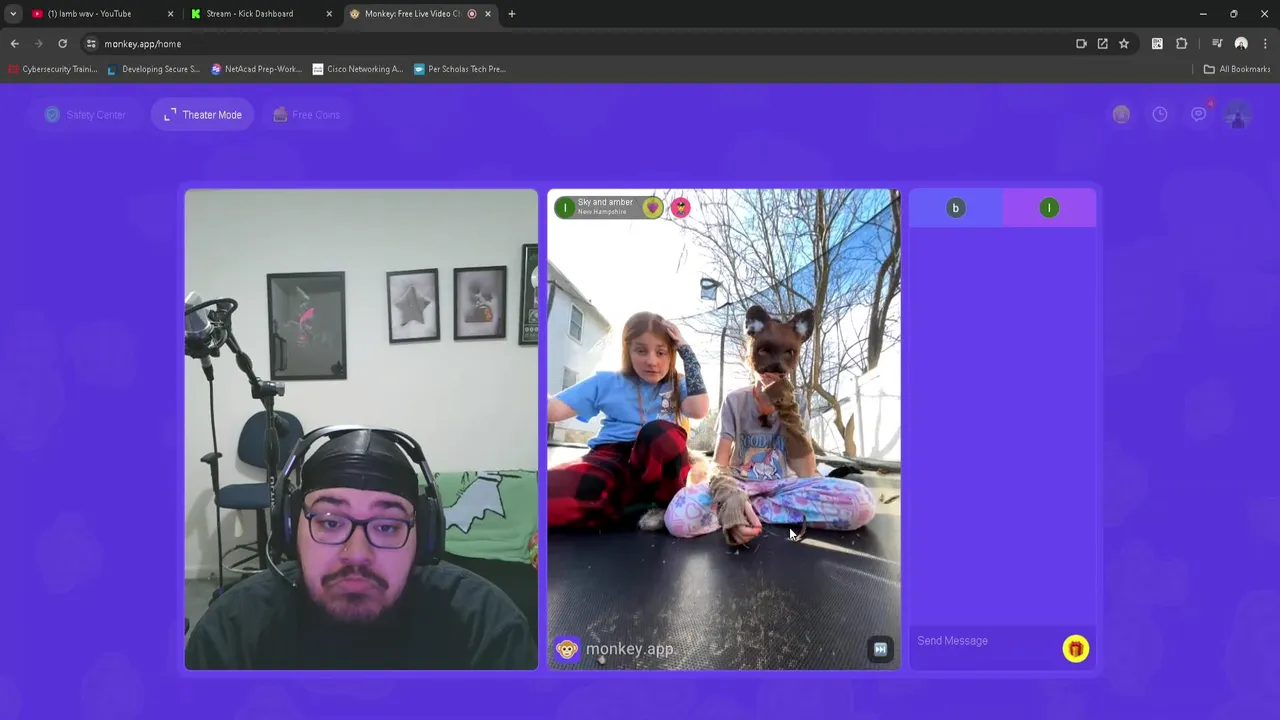Open the Free Coins offer
1280x720 pixels.
coord(307,115)
